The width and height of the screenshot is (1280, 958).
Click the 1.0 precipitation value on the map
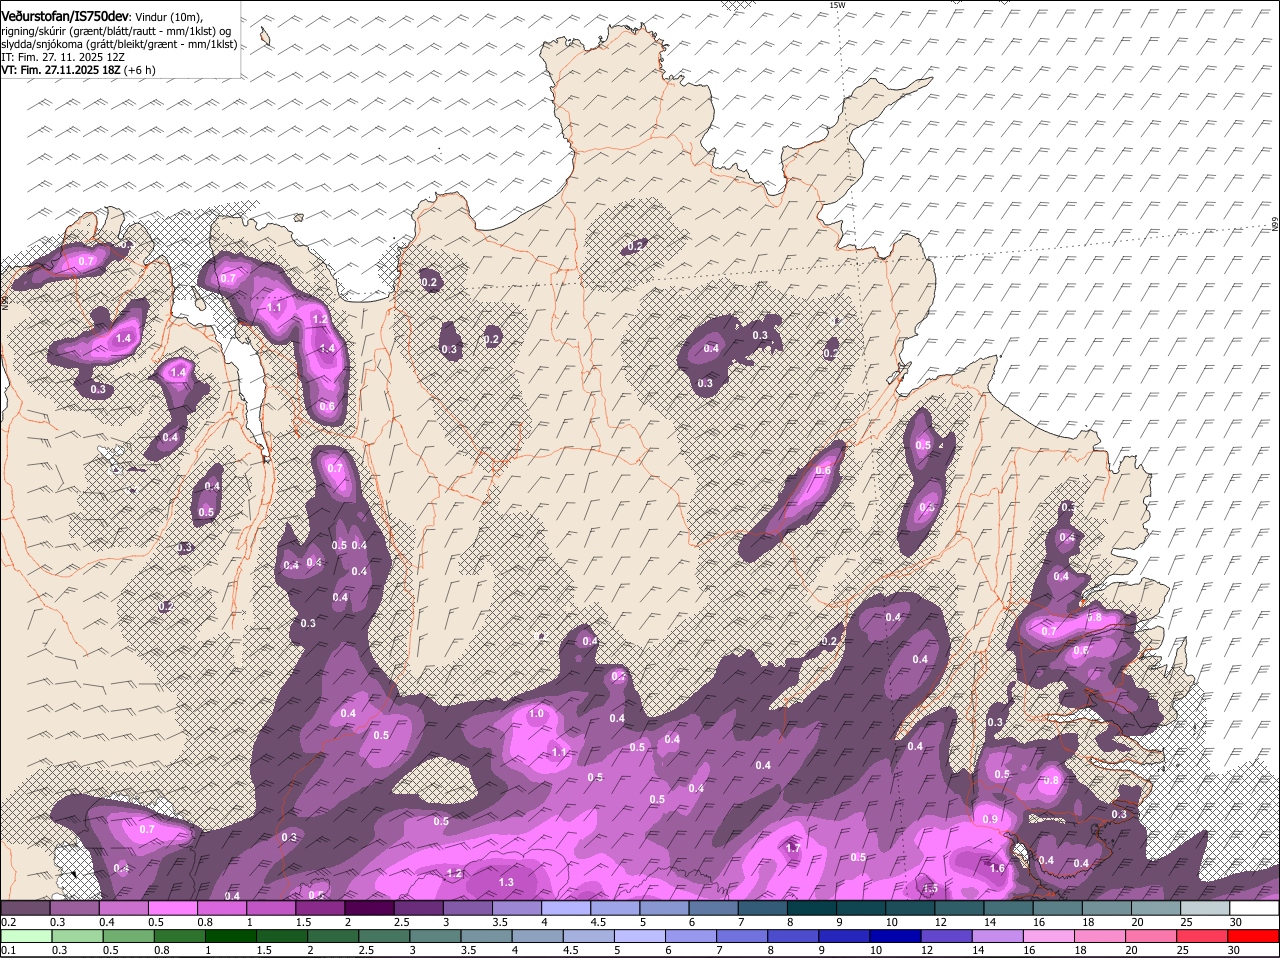tap(536, 714)
